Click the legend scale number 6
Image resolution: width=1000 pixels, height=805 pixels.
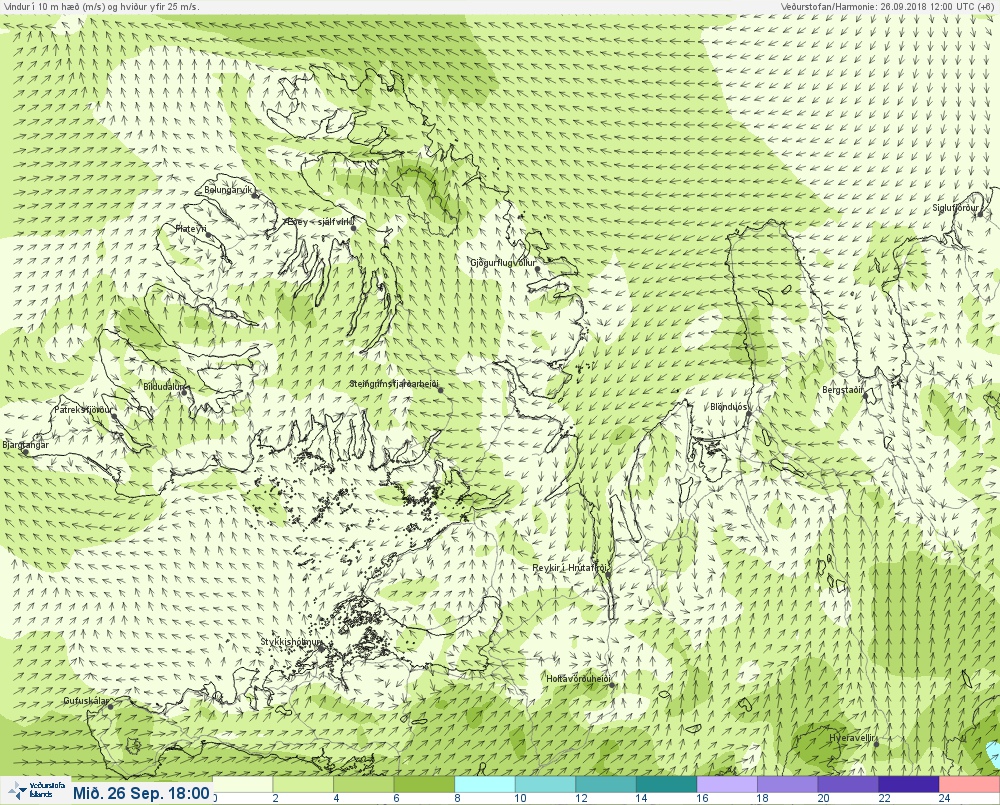coord(396,798)
